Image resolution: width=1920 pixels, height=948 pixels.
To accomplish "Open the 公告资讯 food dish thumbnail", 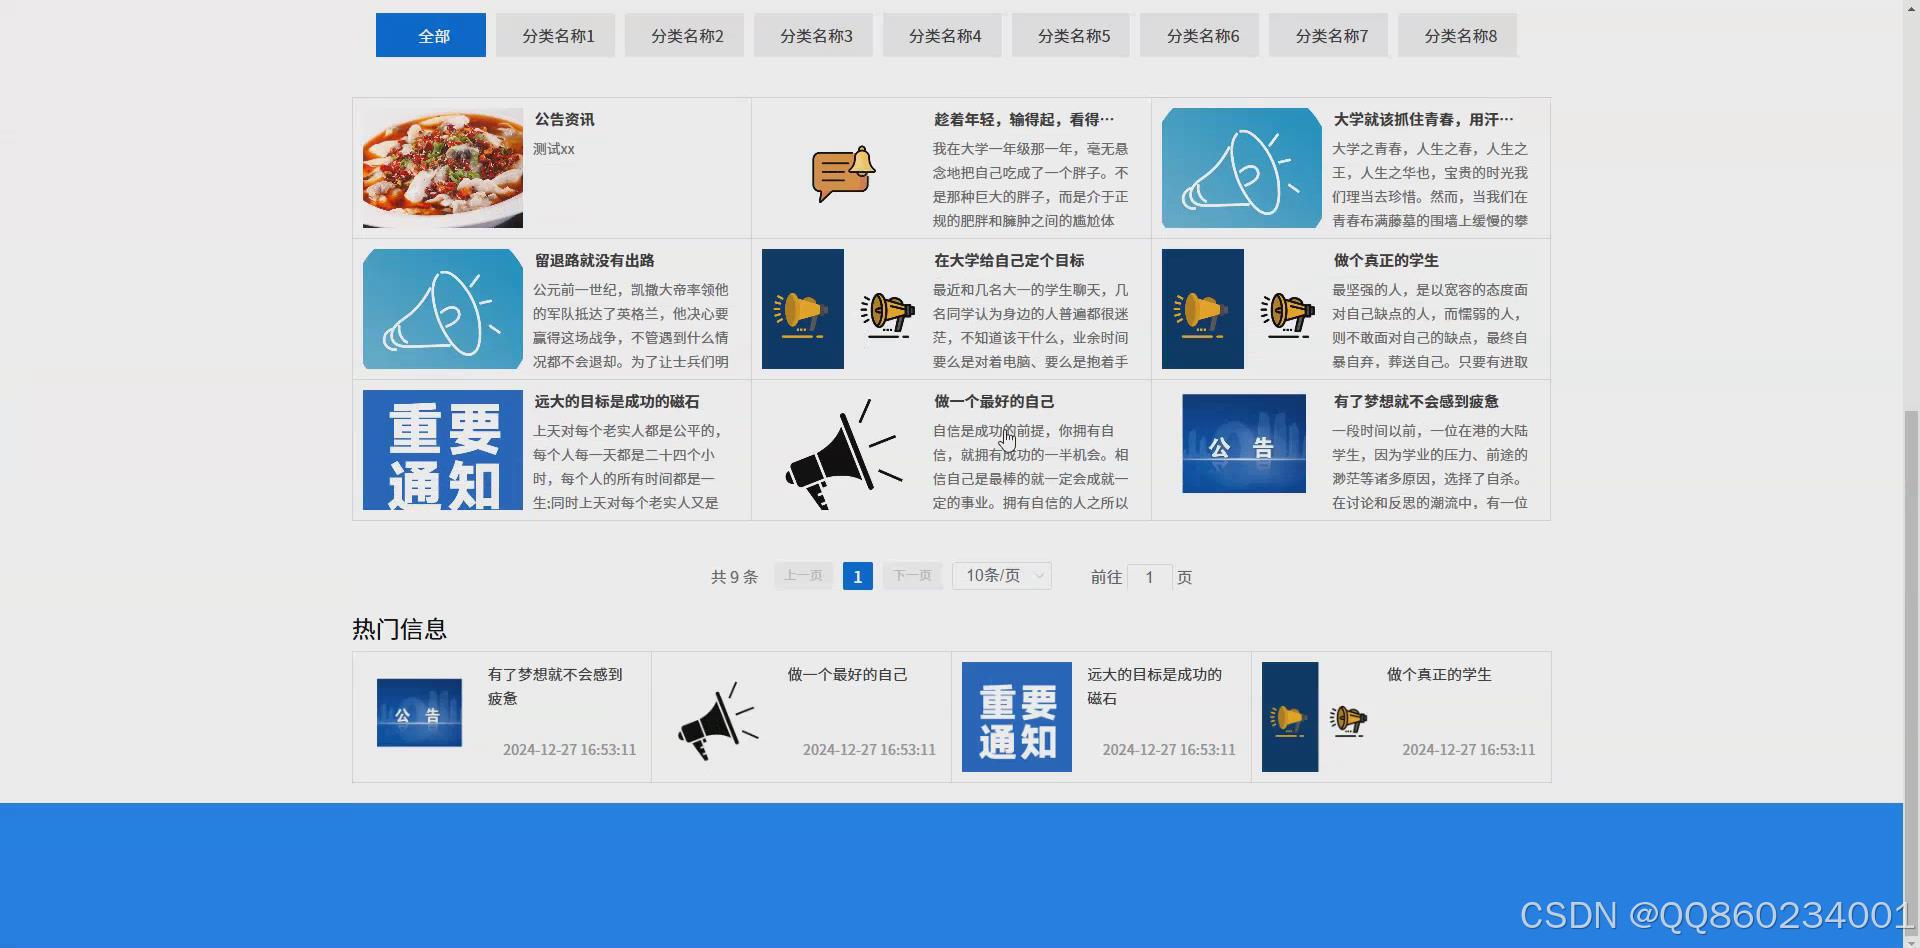I will click(443, 168).
